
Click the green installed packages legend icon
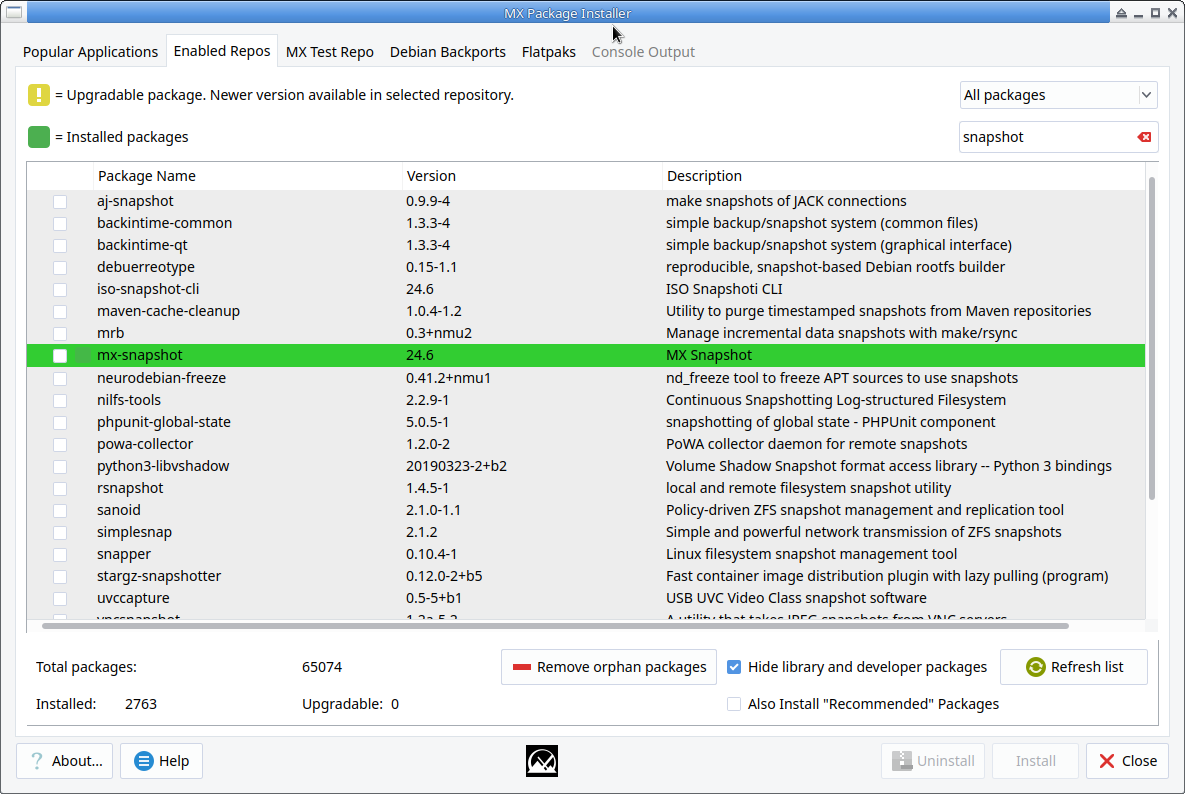pyautogui.click(x=39, y=137)
